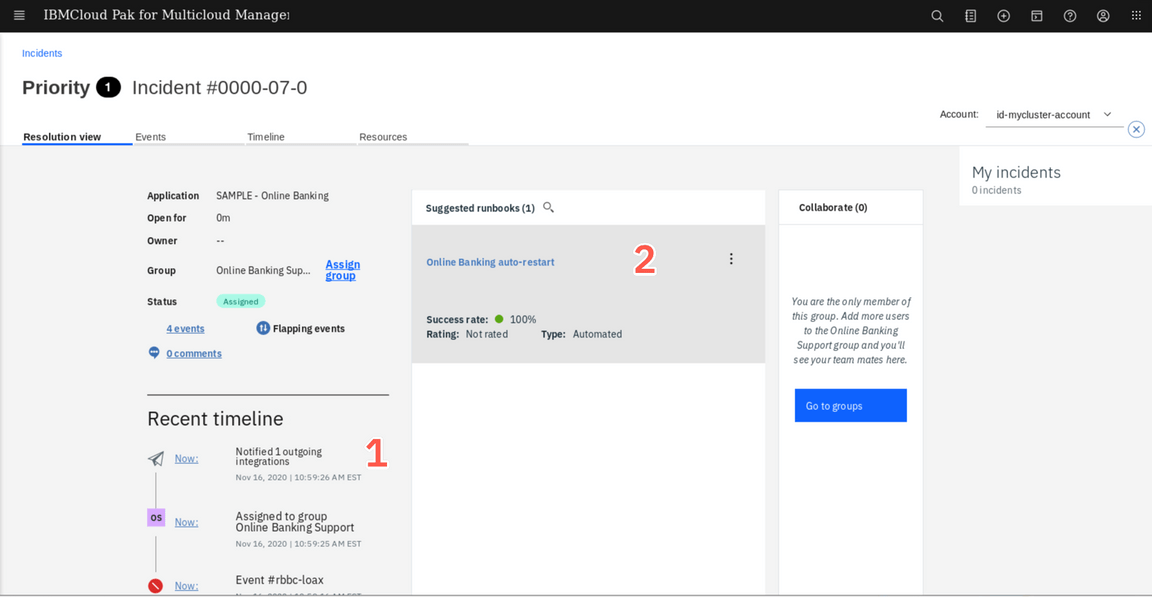Close the side panel with X icon
Screen dimensions: 1152x597
click(1137, 129)
